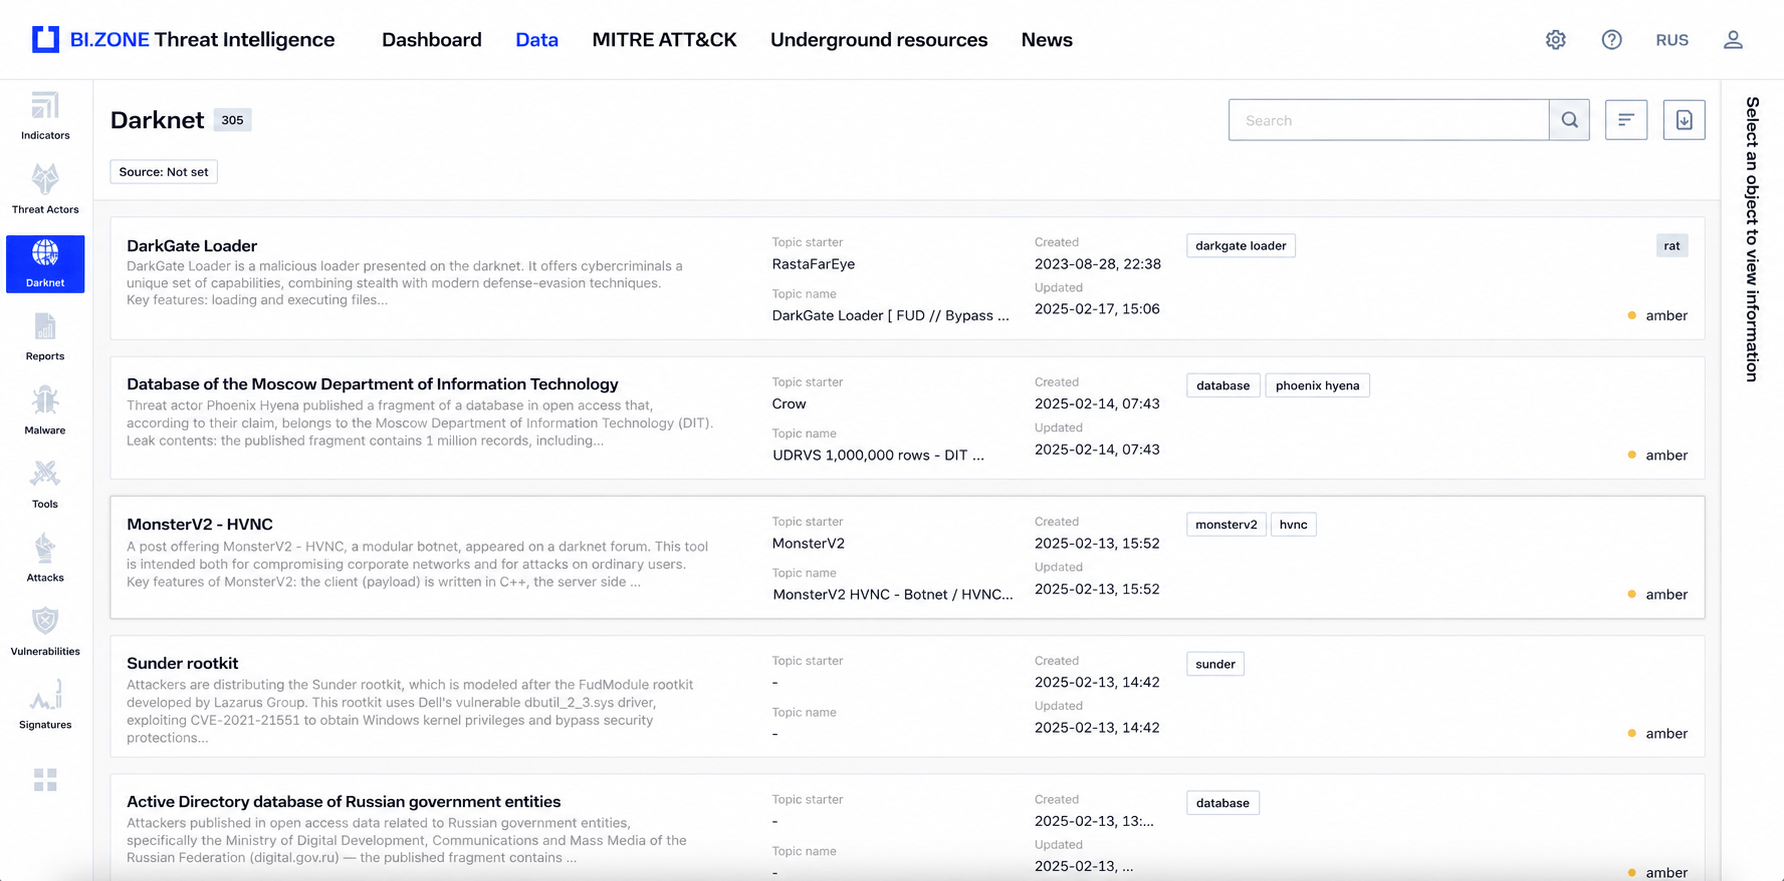1784x881 pixels.
Task: Open the Reports sidebar section
Action: coord(45,337)
